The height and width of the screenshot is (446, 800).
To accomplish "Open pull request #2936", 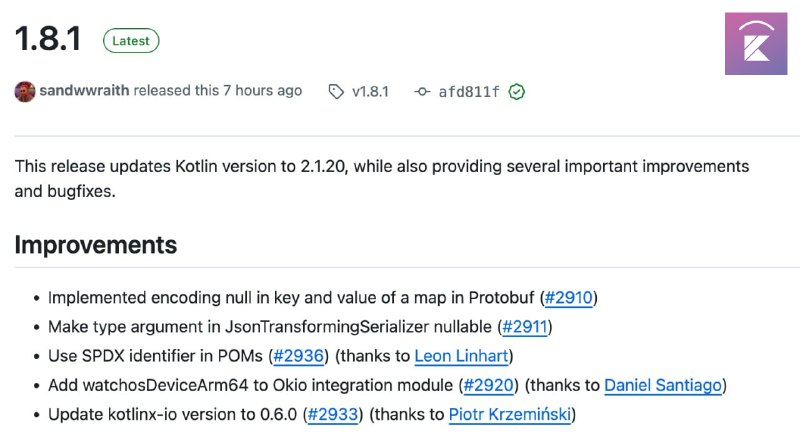I will click(298, 356).
